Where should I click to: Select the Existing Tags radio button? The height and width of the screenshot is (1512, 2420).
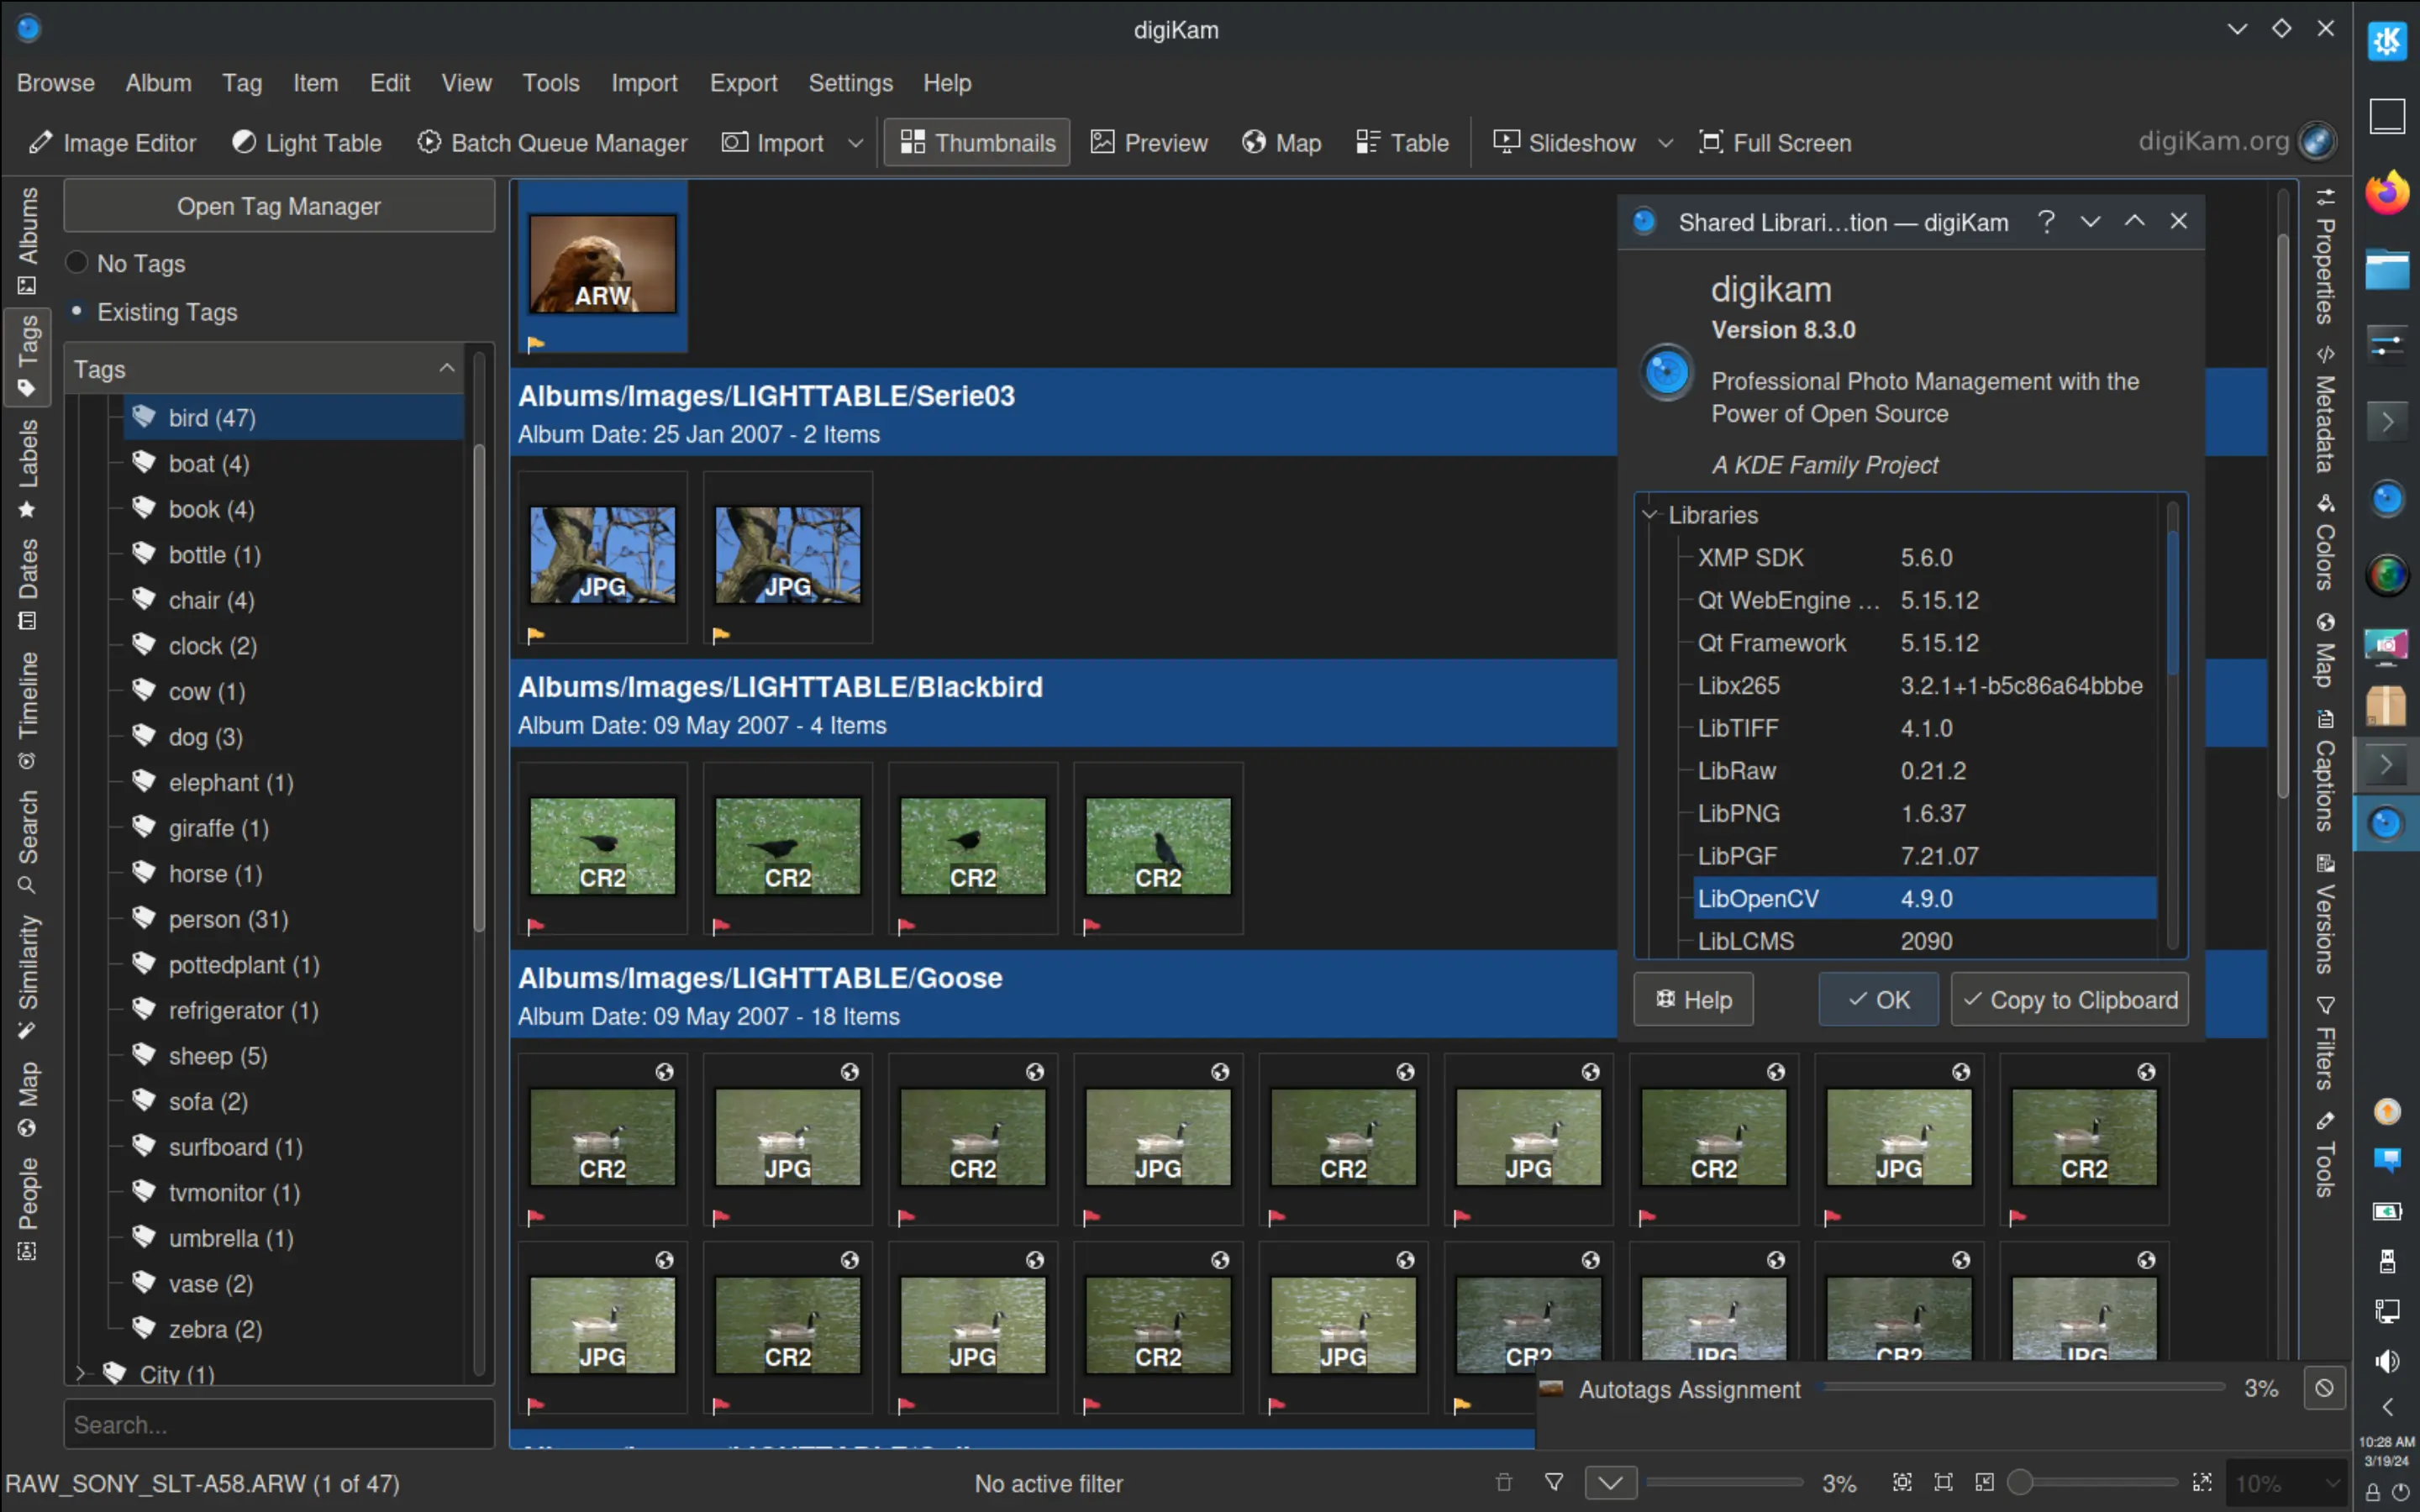click(x=76, y=311)
